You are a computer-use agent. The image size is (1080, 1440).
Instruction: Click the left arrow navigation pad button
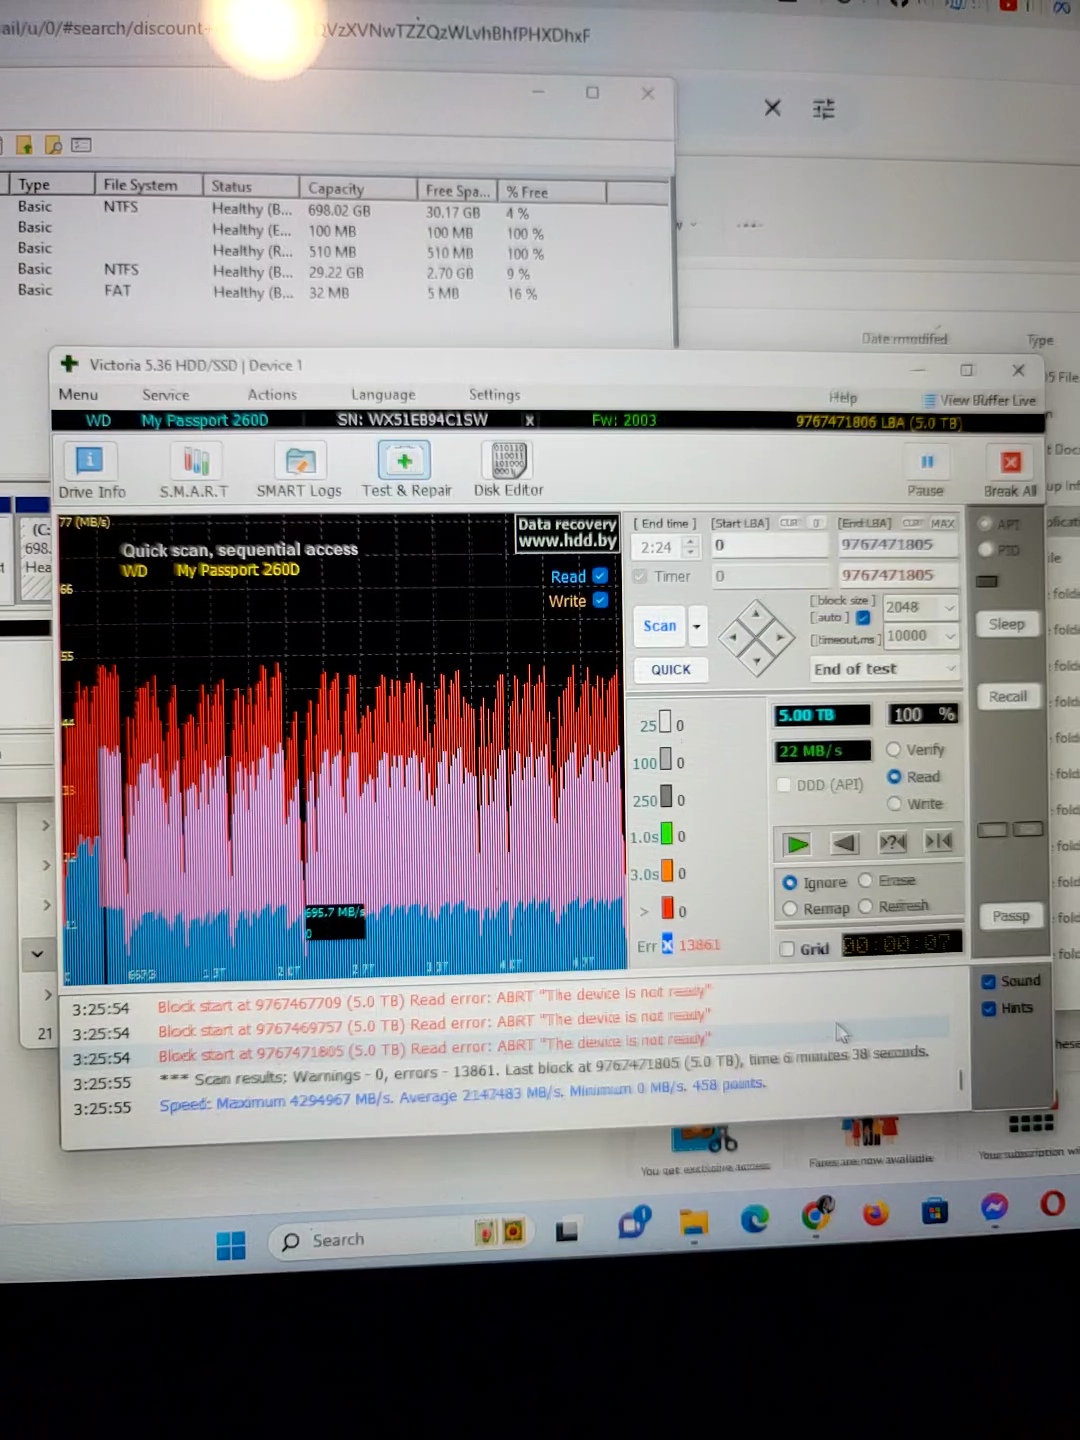(733, 637)
